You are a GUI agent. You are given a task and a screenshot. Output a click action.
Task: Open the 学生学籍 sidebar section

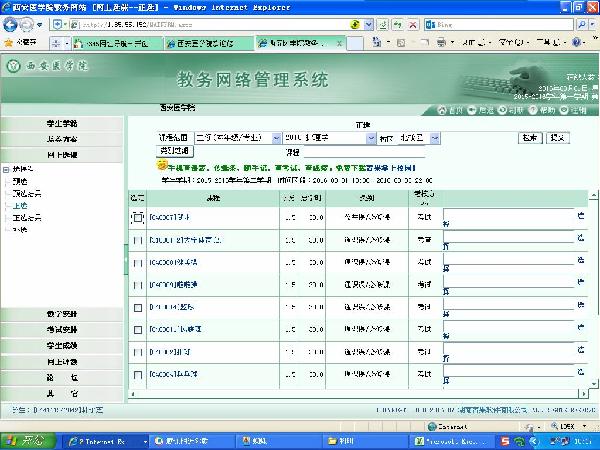coord(62,124)
